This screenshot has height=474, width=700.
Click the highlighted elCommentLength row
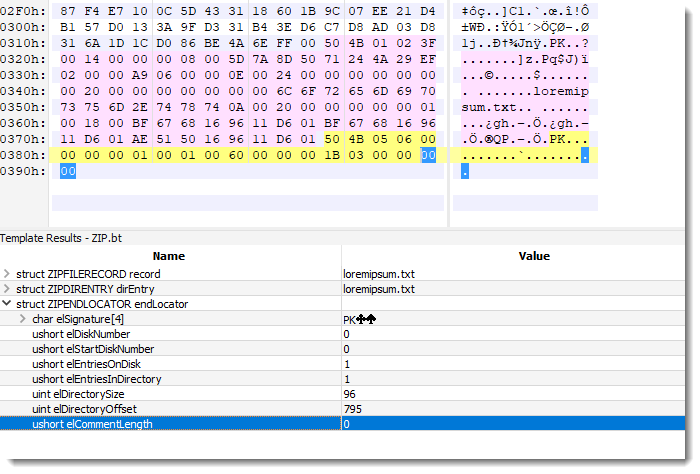click(92, 424)
